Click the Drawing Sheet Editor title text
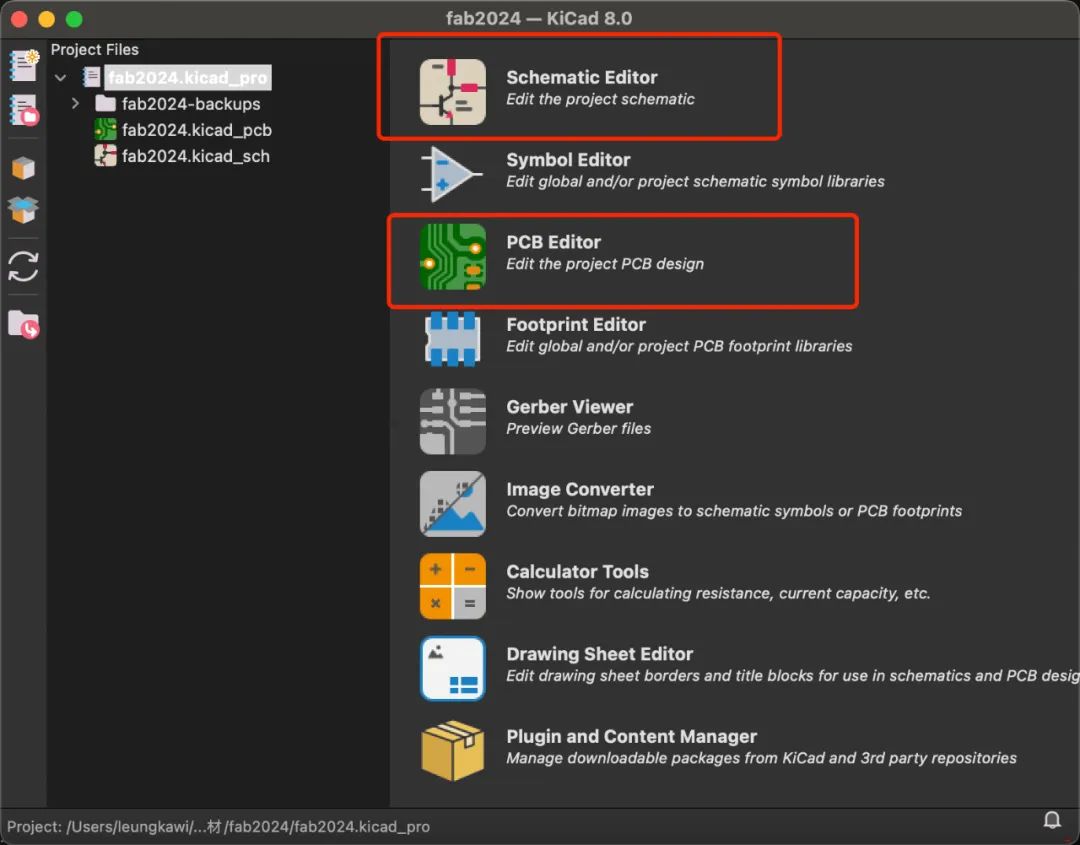Screen dimensions: 1080x845 tap(599, 654)
